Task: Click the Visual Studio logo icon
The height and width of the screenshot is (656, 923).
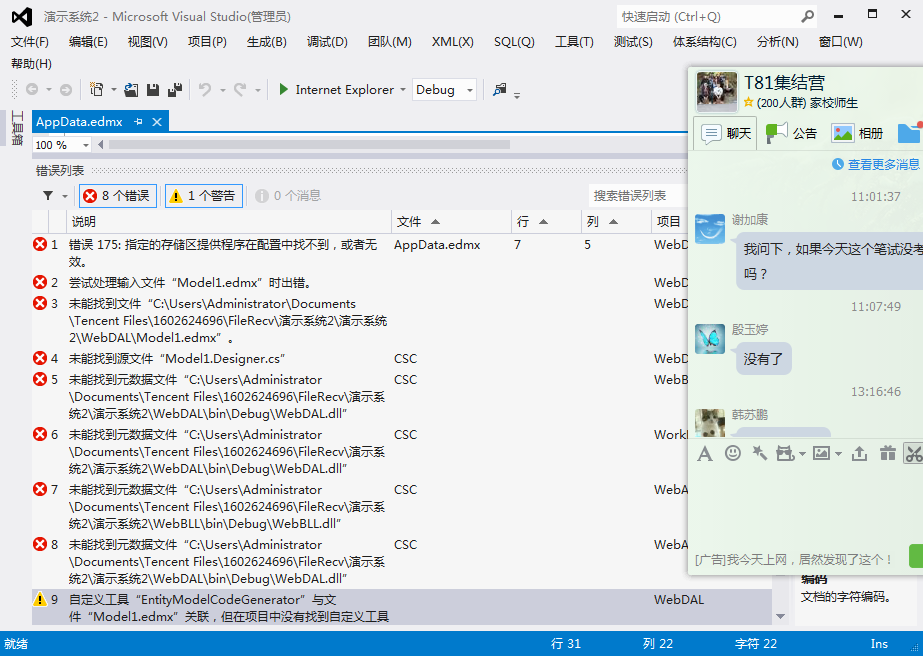Action: click(22, 16)
